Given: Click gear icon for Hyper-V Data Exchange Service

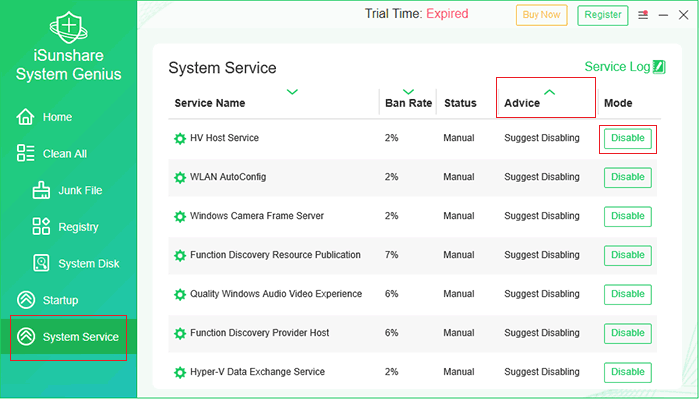Looking at the screenshot, I should tap(179, 372).
